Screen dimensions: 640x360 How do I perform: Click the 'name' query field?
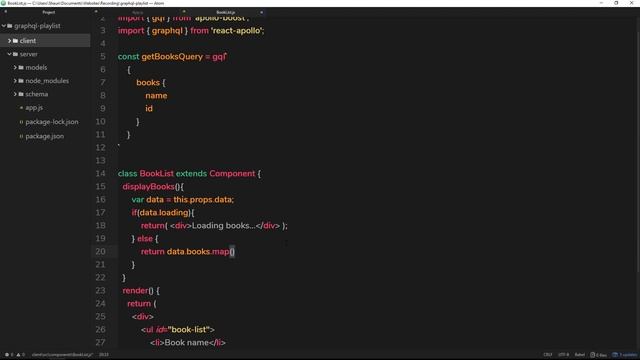click(x=156, y=96)
